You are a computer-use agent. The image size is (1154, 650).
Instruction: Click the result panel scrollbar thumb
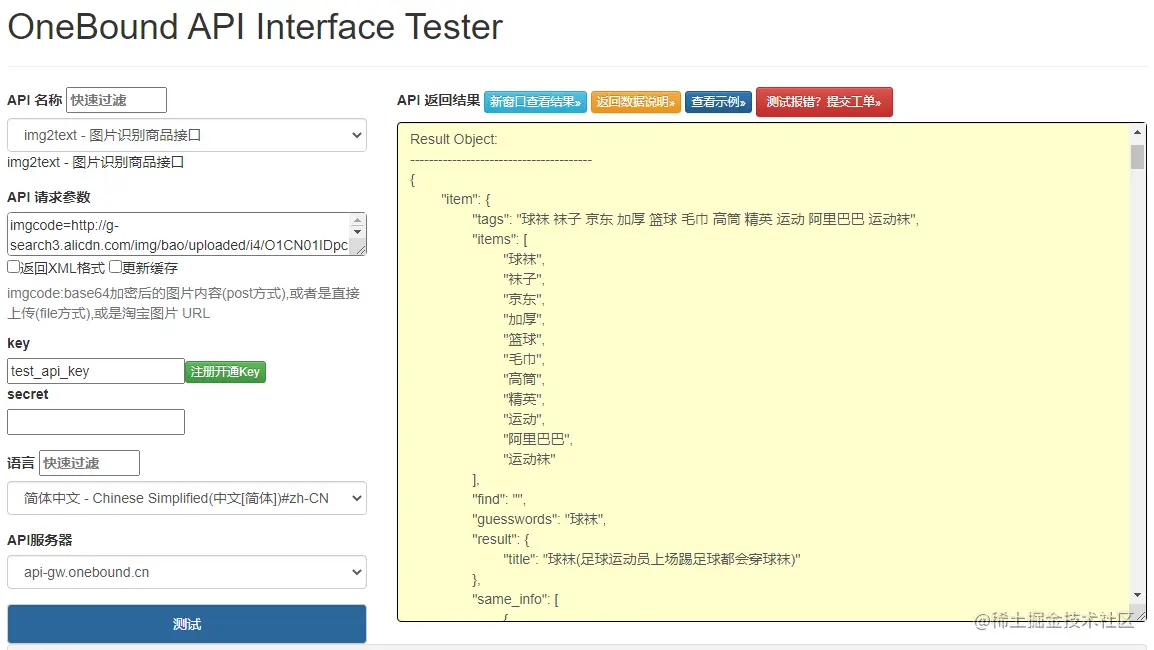1138,157
